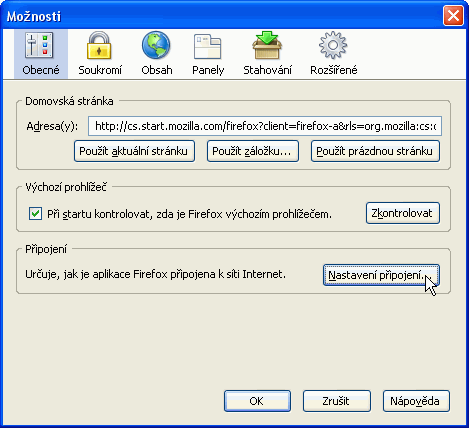Cancel with the Zrušit button
The height and width of the screenshot is (428, 469).
[337, 401]
